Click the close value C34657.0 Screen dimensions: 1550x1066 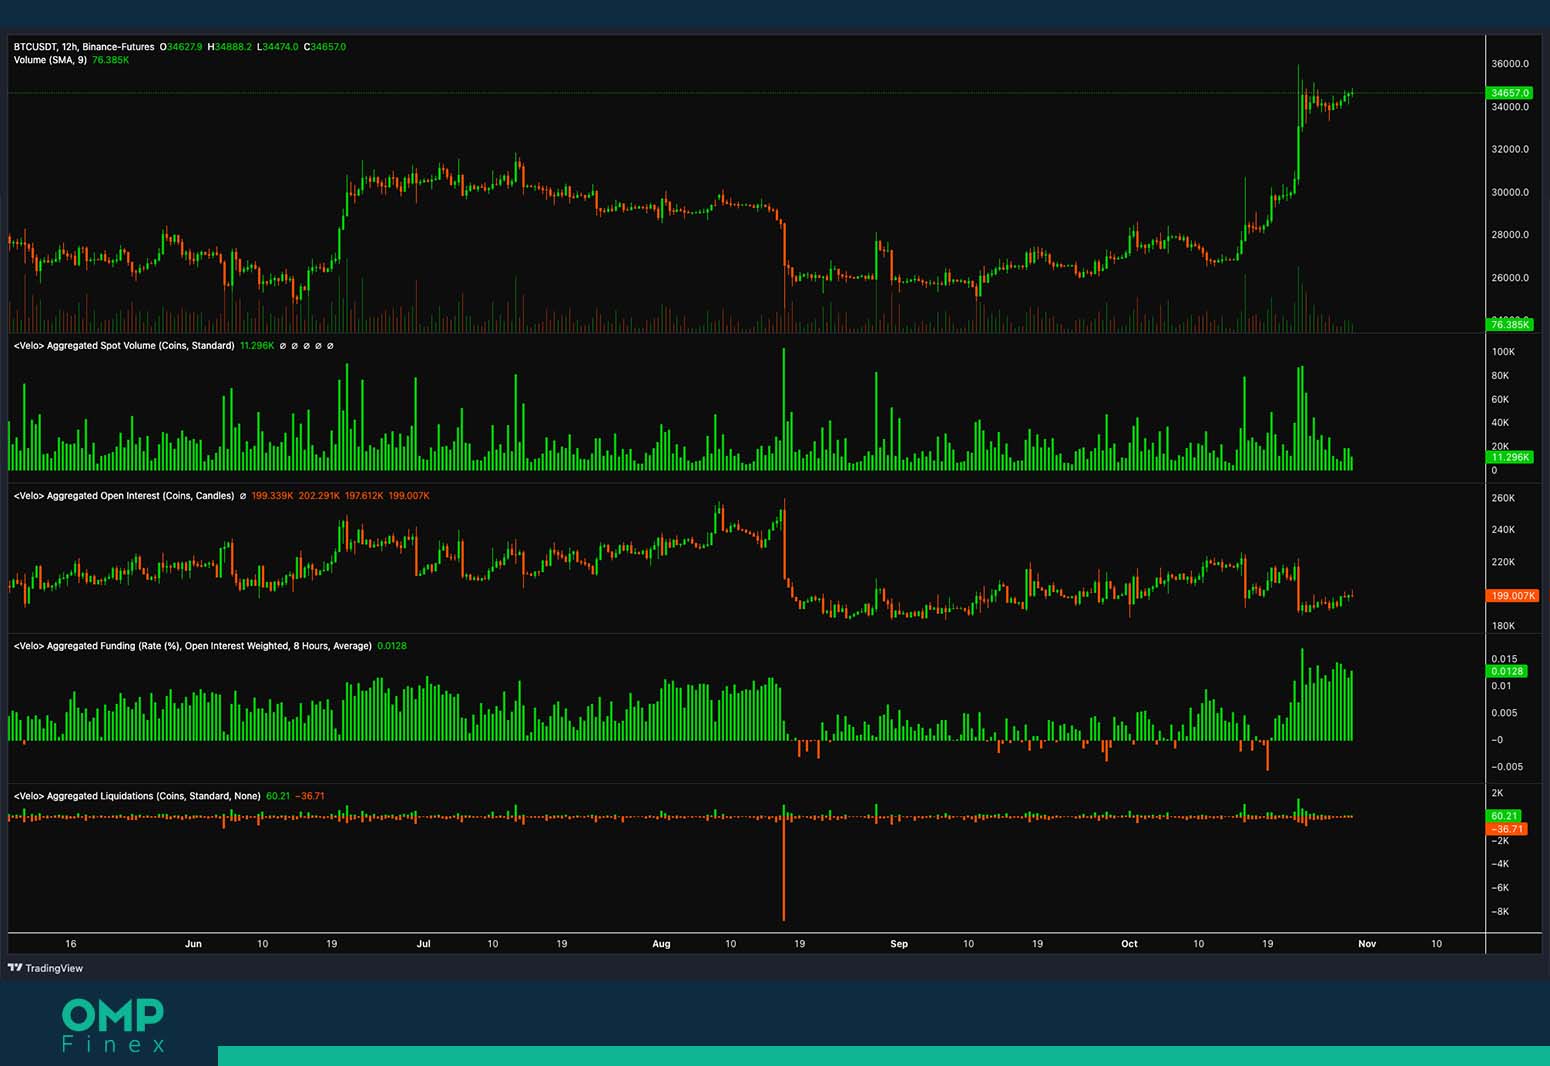pyautogui.click(x=325, y=47)
